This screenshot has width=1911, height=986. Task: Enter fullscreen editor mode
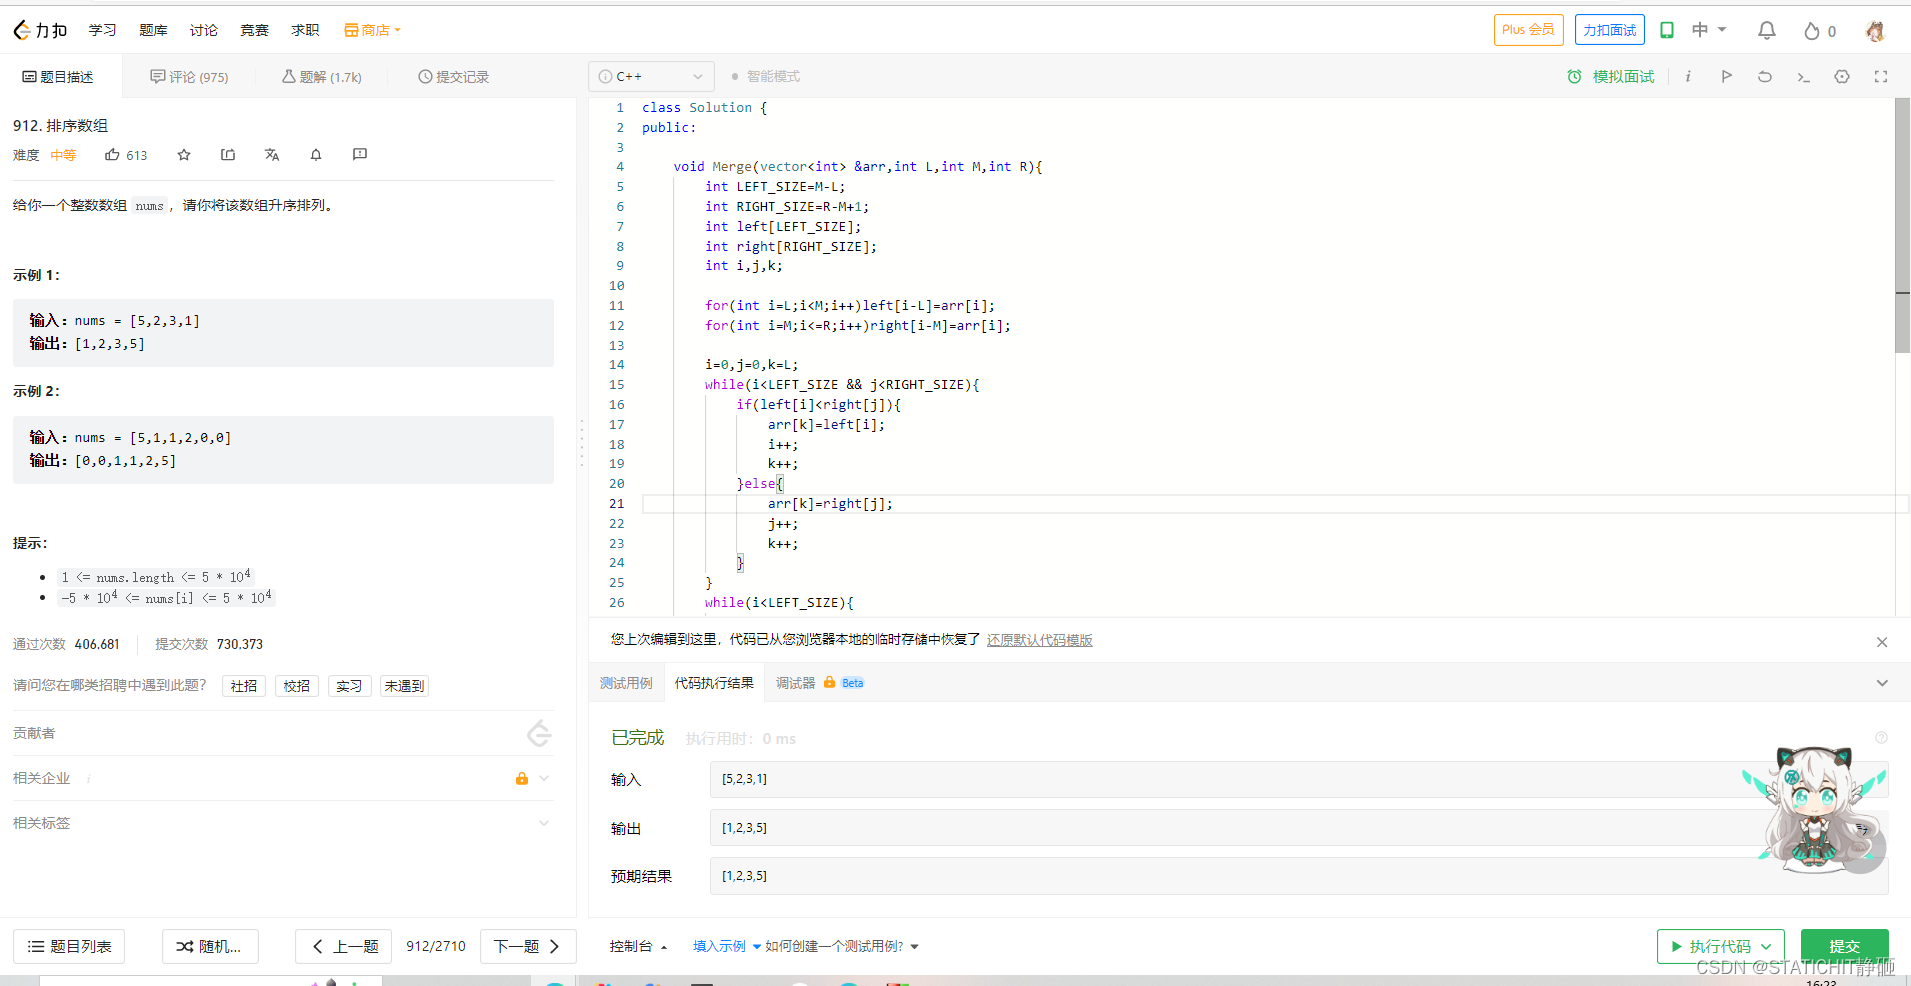click(x=1881, y=76)
